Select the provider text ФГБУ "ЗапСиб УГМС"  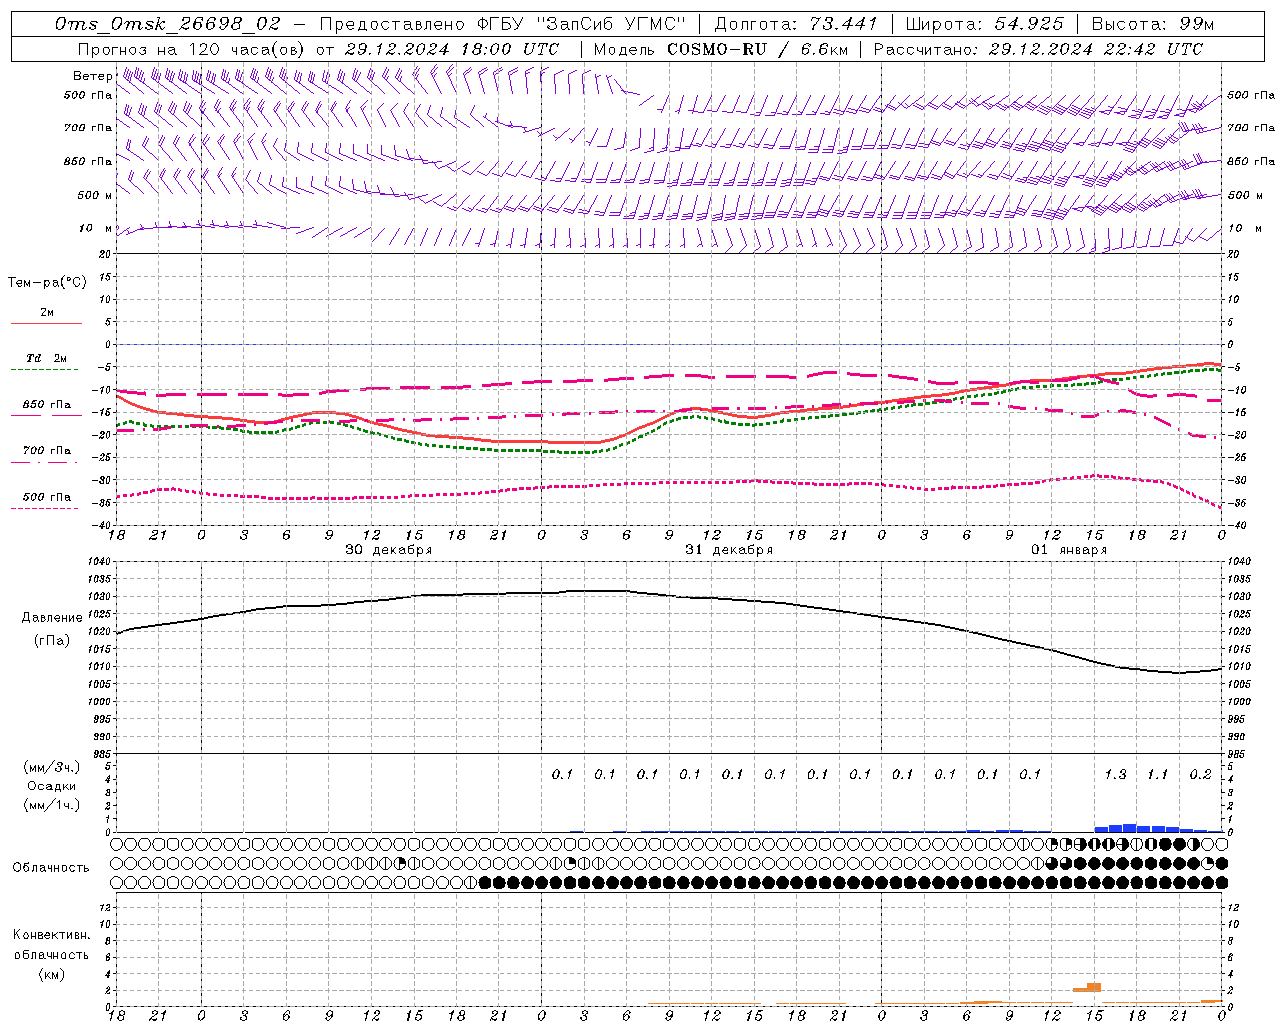click(582, 24)
